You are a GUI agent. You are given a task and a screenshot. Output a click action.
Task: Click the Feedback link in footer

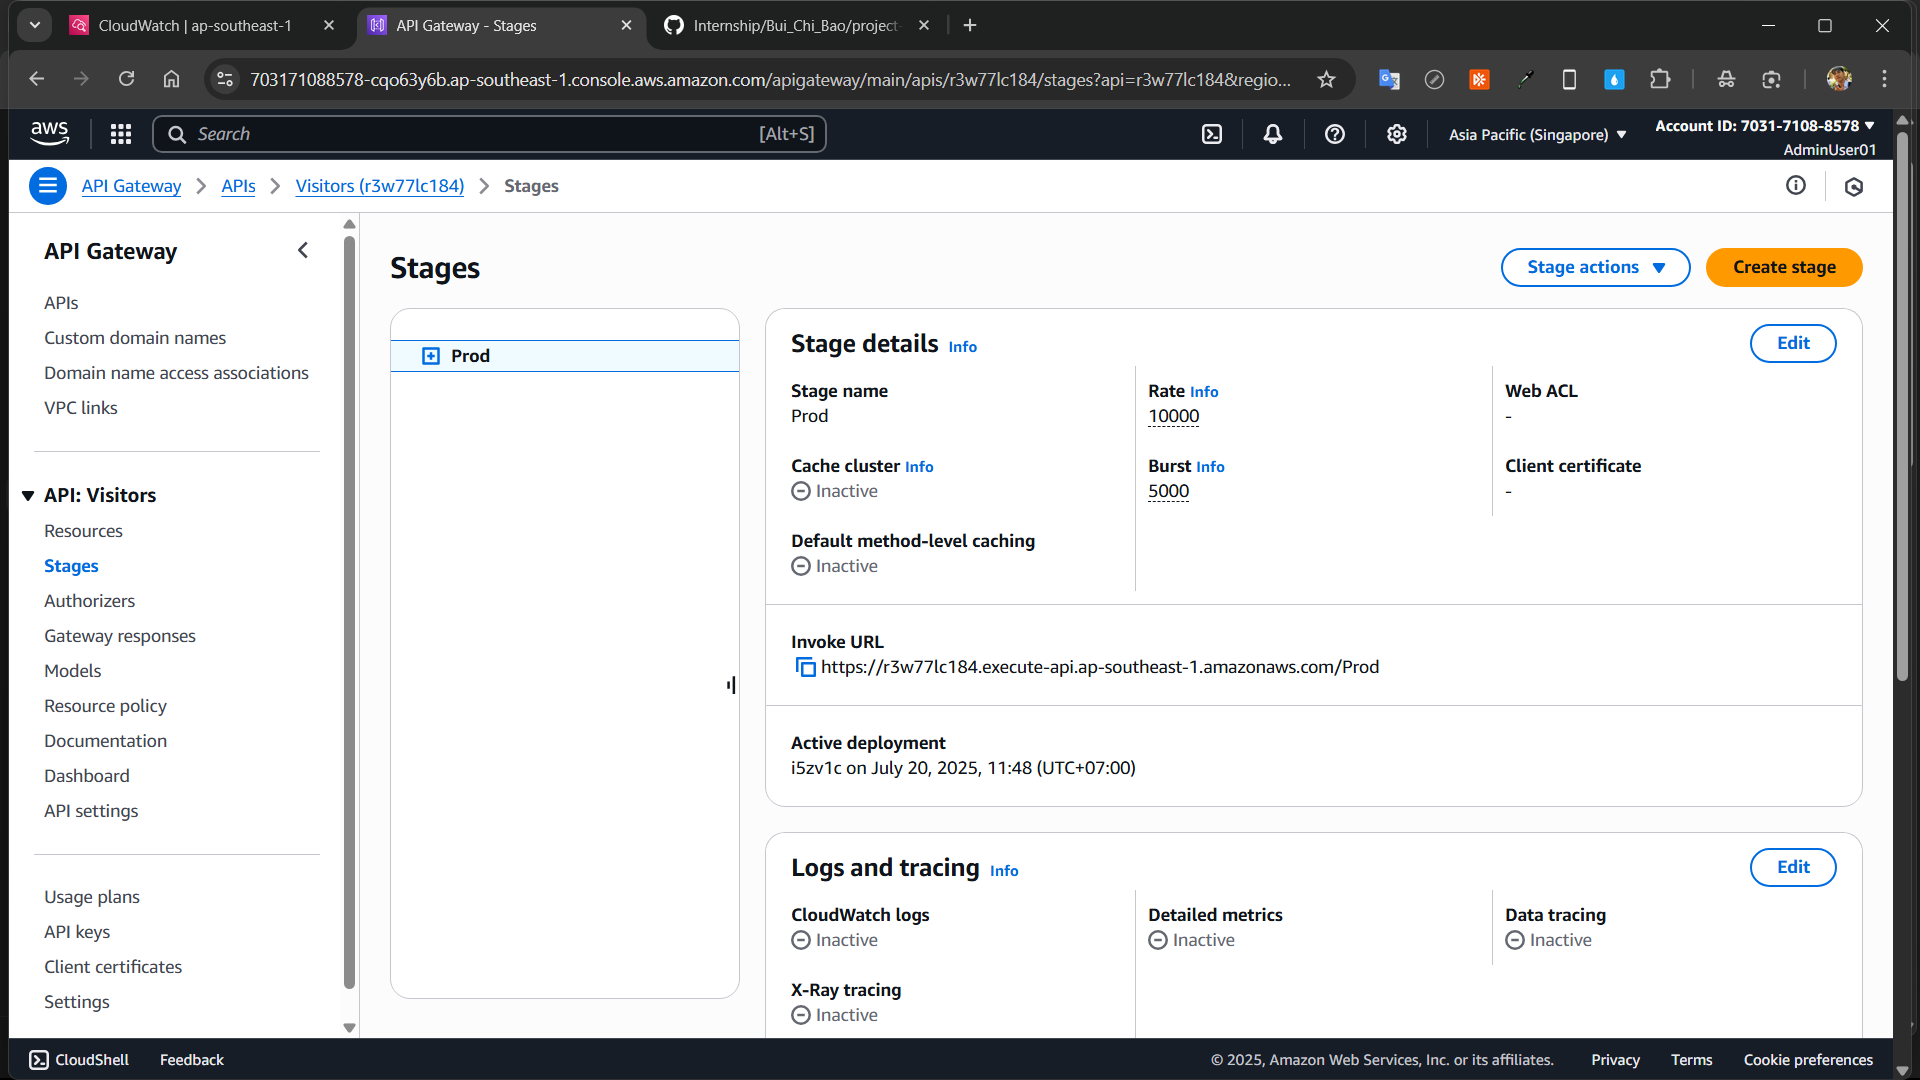pyautogui.click(x=191, y=1060)
